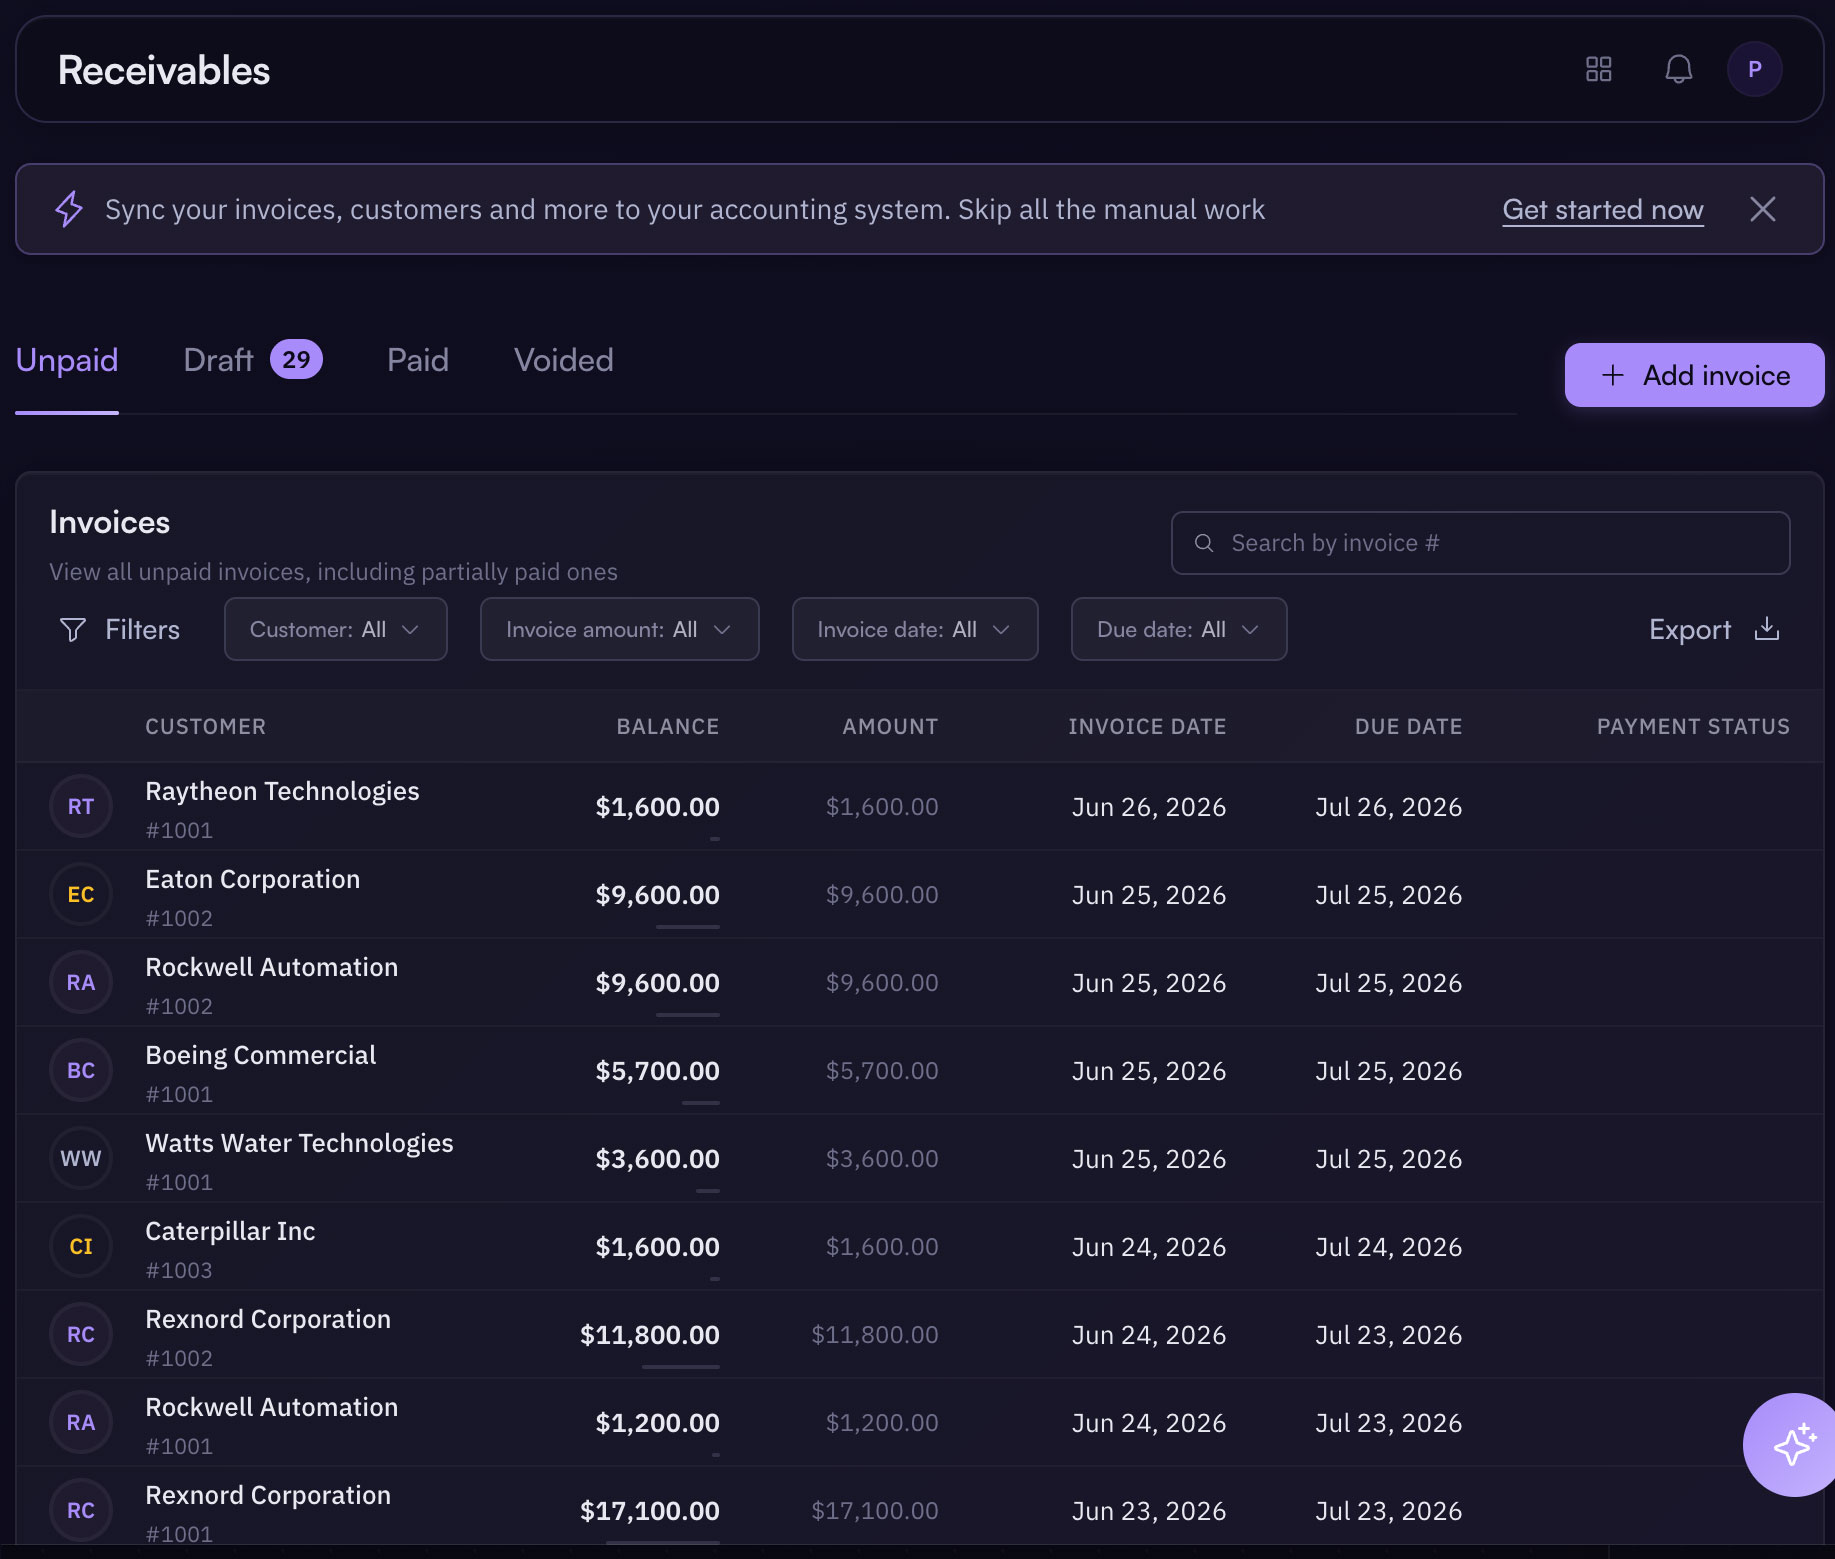Open the Voided tab

(564, 360)
